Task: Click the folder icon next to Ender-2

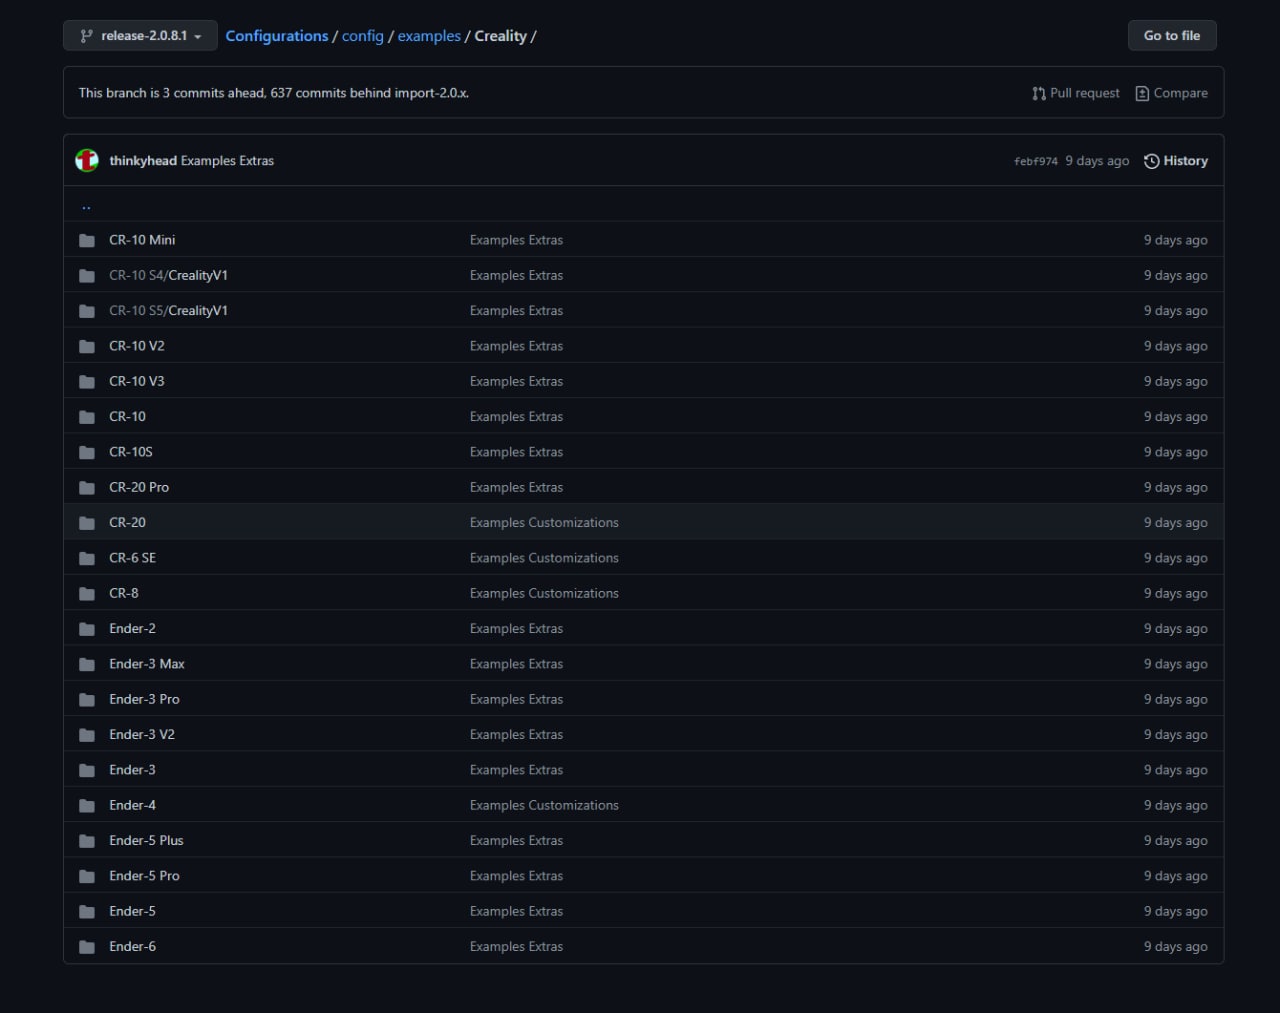Action: pyautogui.click(x=87, y=629)
